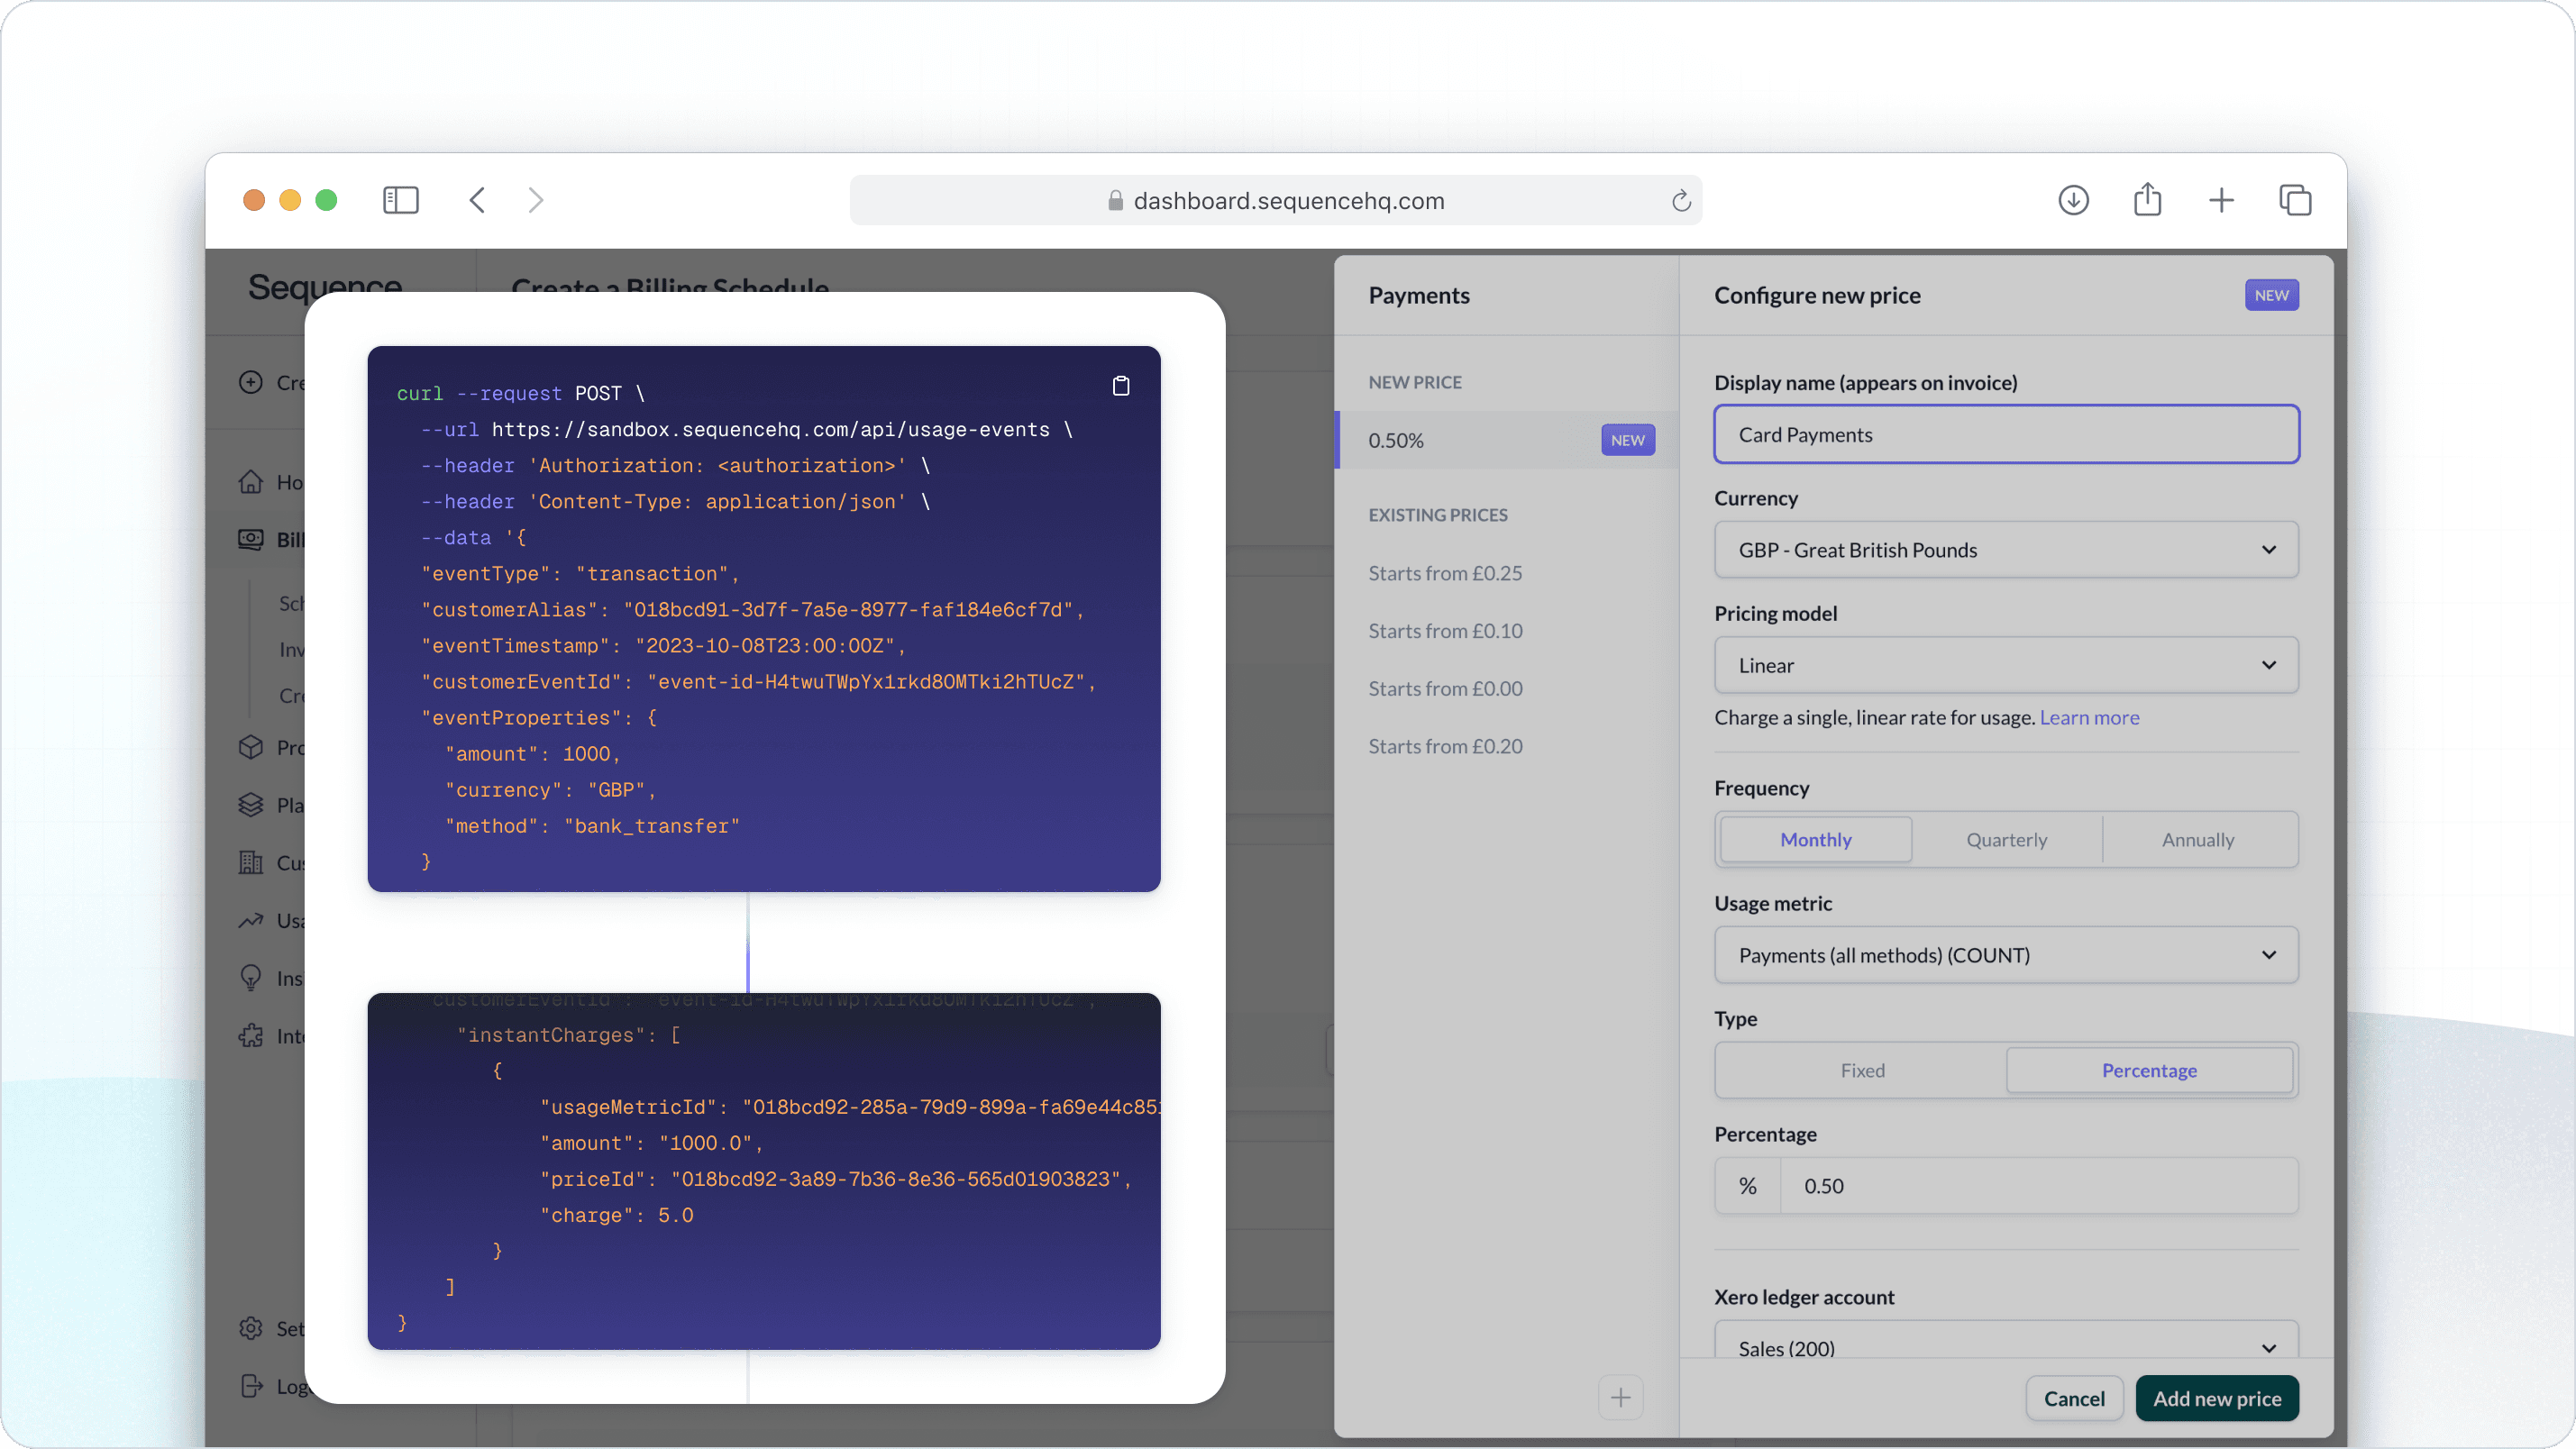This screenshot has width=2576, height=1449.
Task: Go back with browser back arrow
Action: click(x=477, y=200)
